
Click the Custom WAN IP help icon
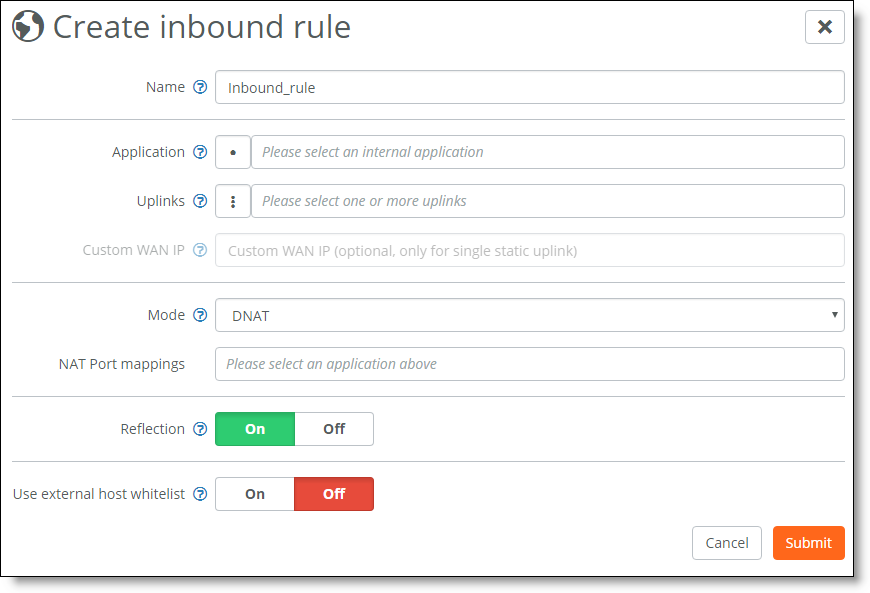point(200,250)
